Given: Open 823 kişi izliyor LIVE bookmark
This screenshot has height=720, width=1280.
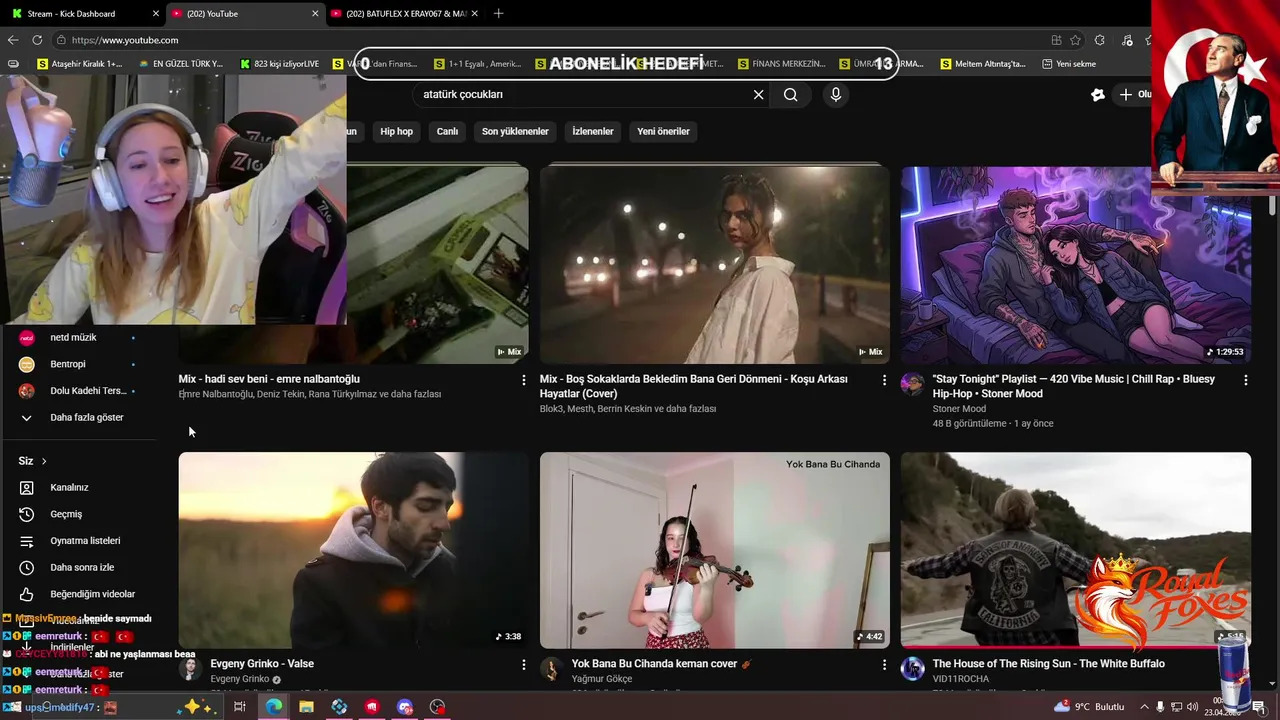Looking at the screenshot, I should (x=280, y=64).
